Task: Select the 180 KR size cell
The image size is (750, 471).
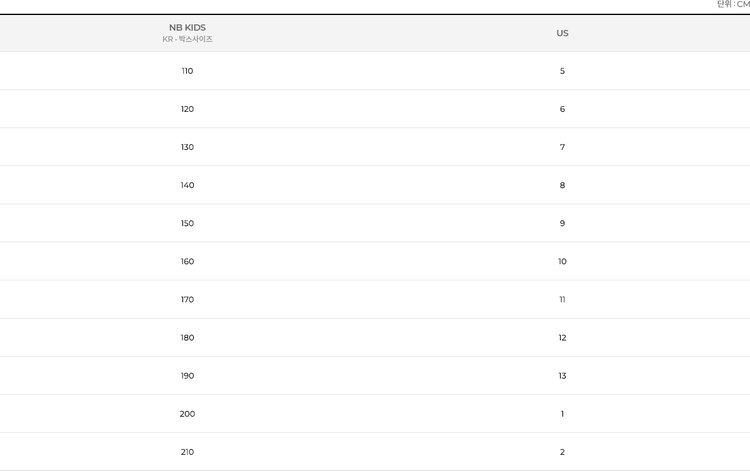Action: click(x=188, y=338)
